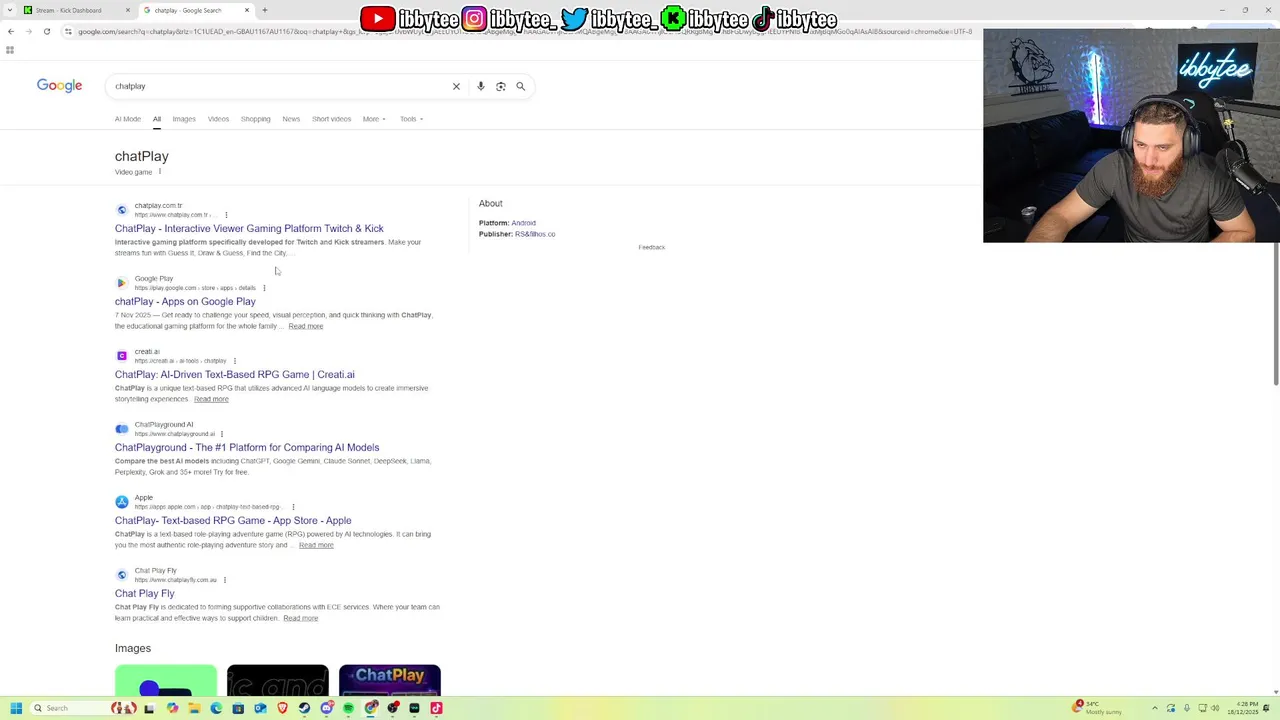The width and height of the screenshot is (1280, 720).
Task: Clear the chatplay search query
Action: click(456, 86)
